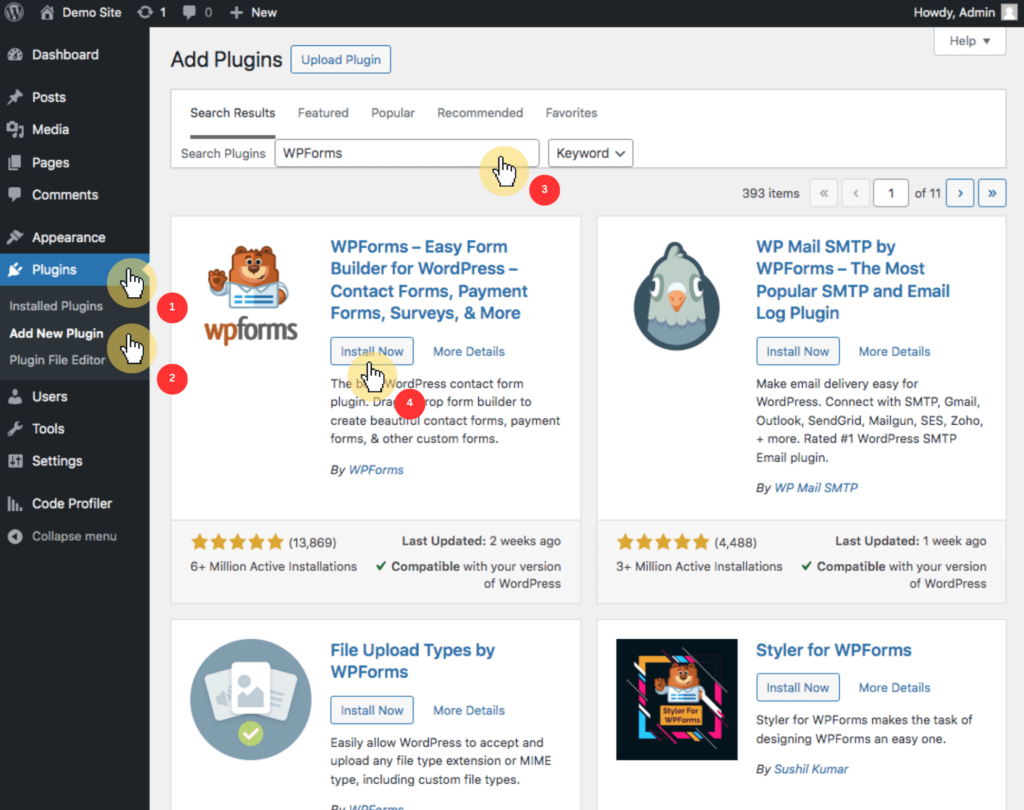Screen dimensions: 1024x810
Task: Focus the Search Plugins text field
Action: 407,153
